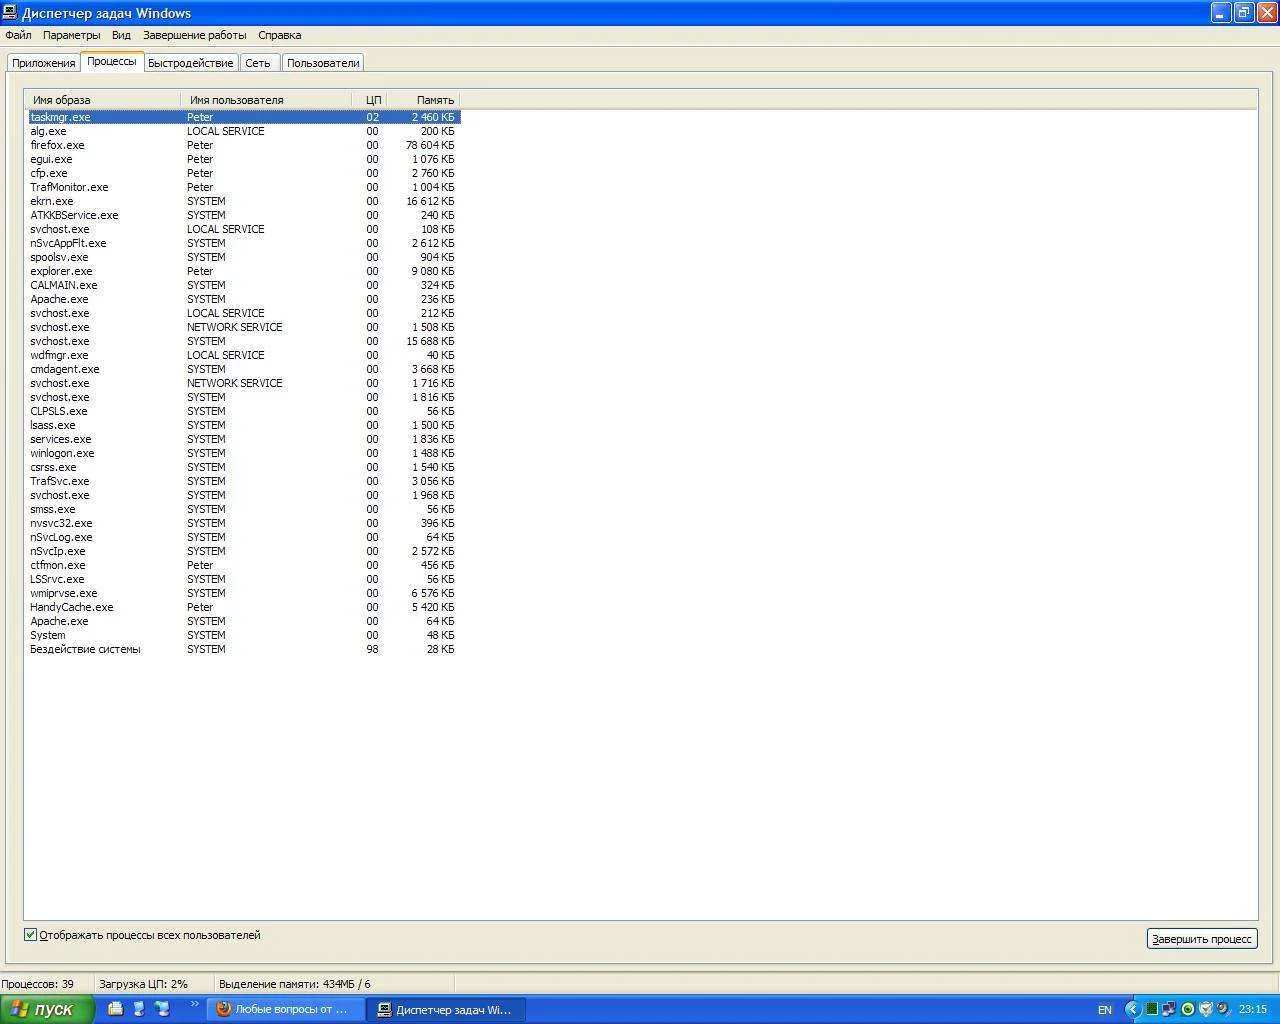
Task: Open the пуск Start menu
Action: 47,1009
